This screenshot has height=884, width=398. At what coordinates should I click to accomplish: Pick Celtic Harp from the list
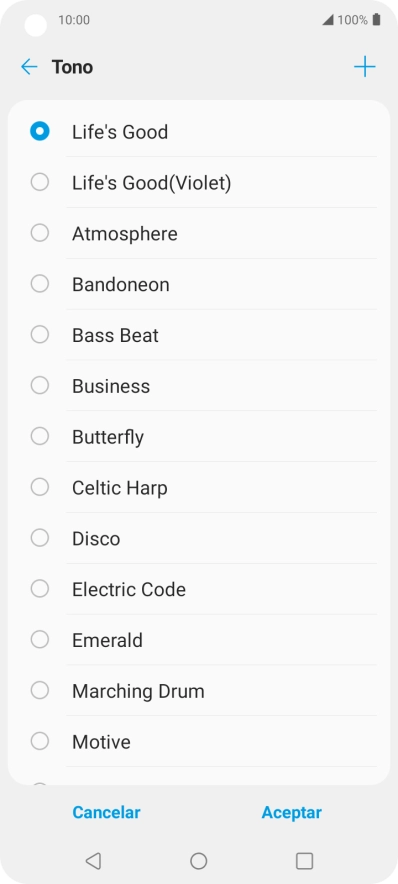pyautogui.click(x=199, y=487)
